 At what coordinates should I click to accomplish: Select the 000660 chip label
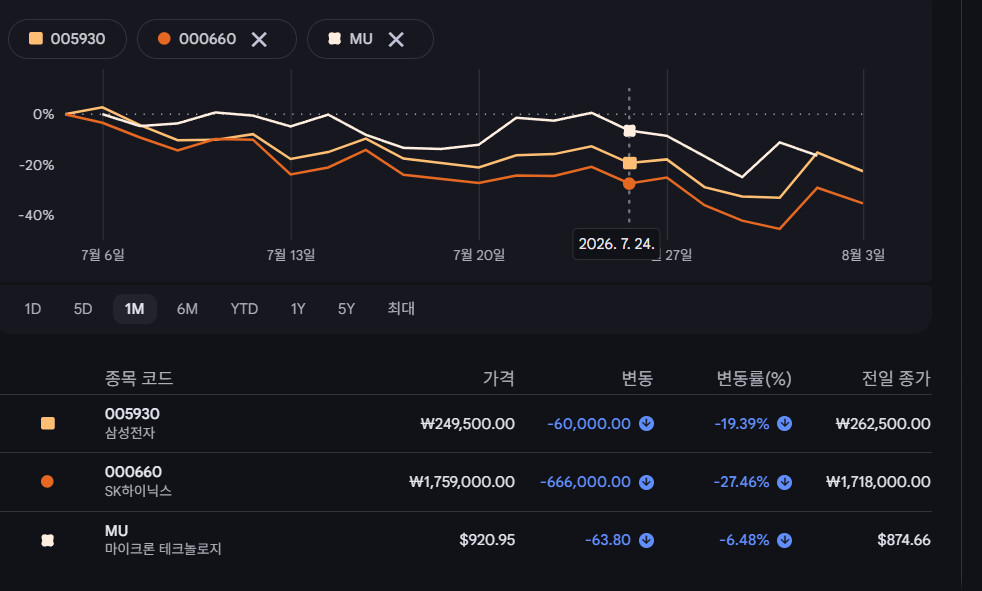tap(207, 39)
